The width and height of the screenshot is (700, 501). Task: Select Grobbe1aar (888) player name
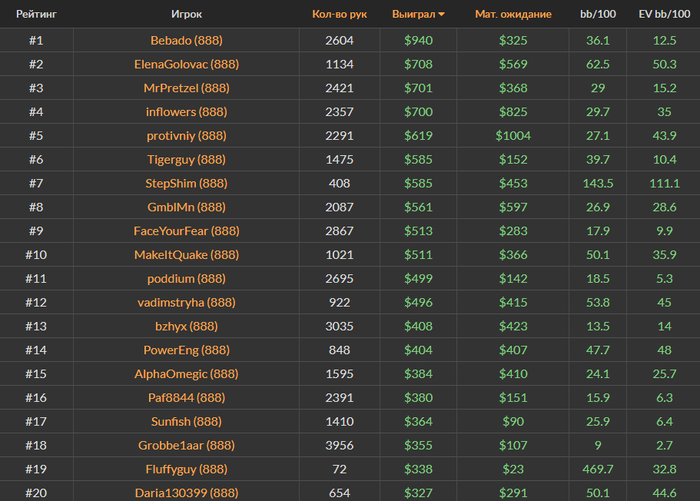[186, 445]
